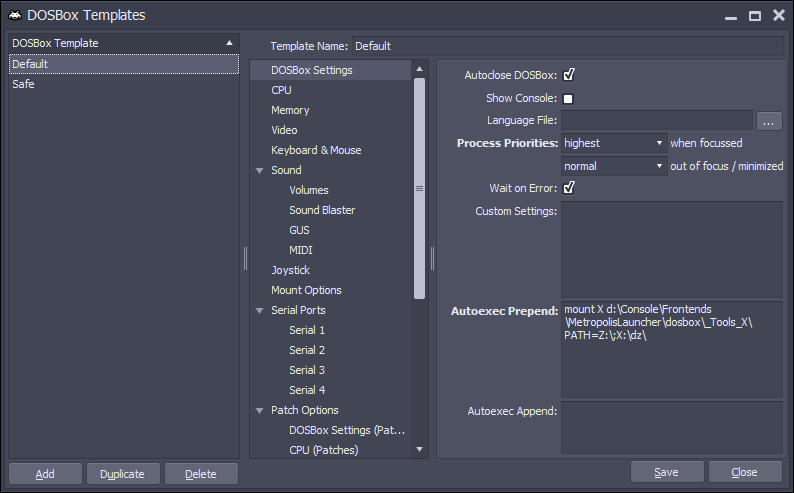This screenshot has width=794, height=493.
Task: Select the Default template in the list
Action: click(x=124, y=64)
